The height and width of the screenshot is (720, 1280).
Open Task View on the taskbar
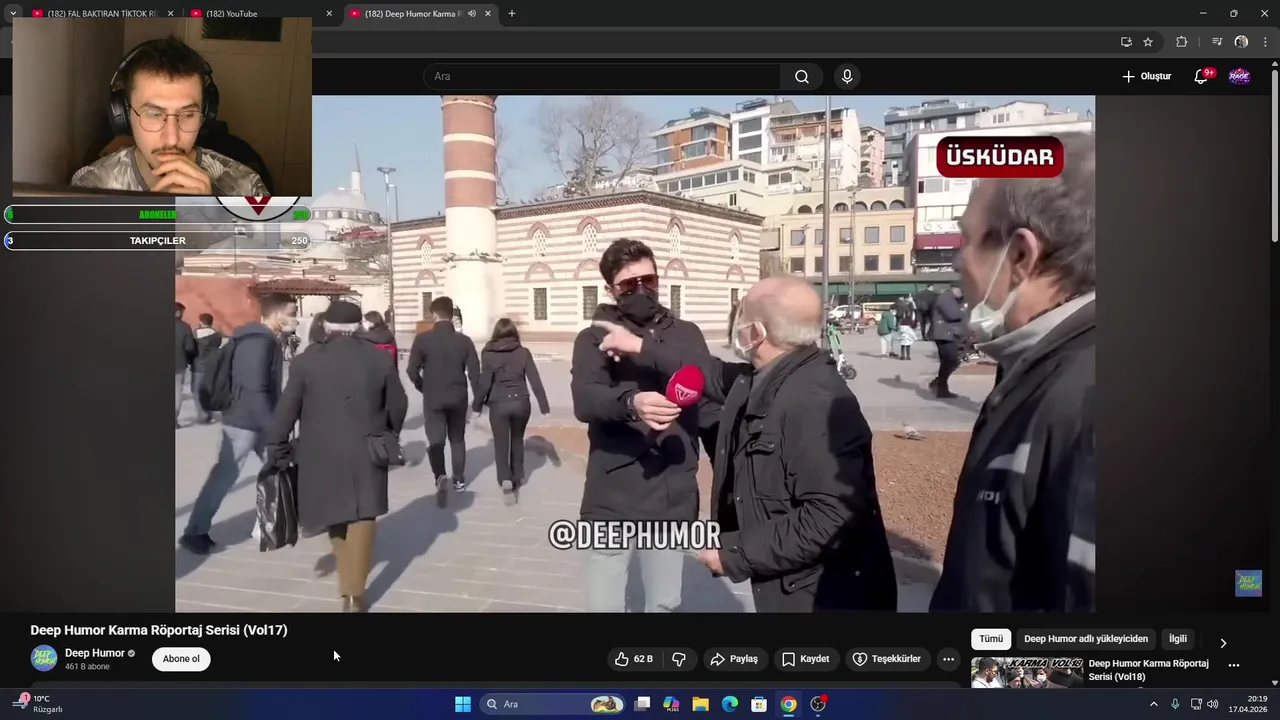coord(643,704)
